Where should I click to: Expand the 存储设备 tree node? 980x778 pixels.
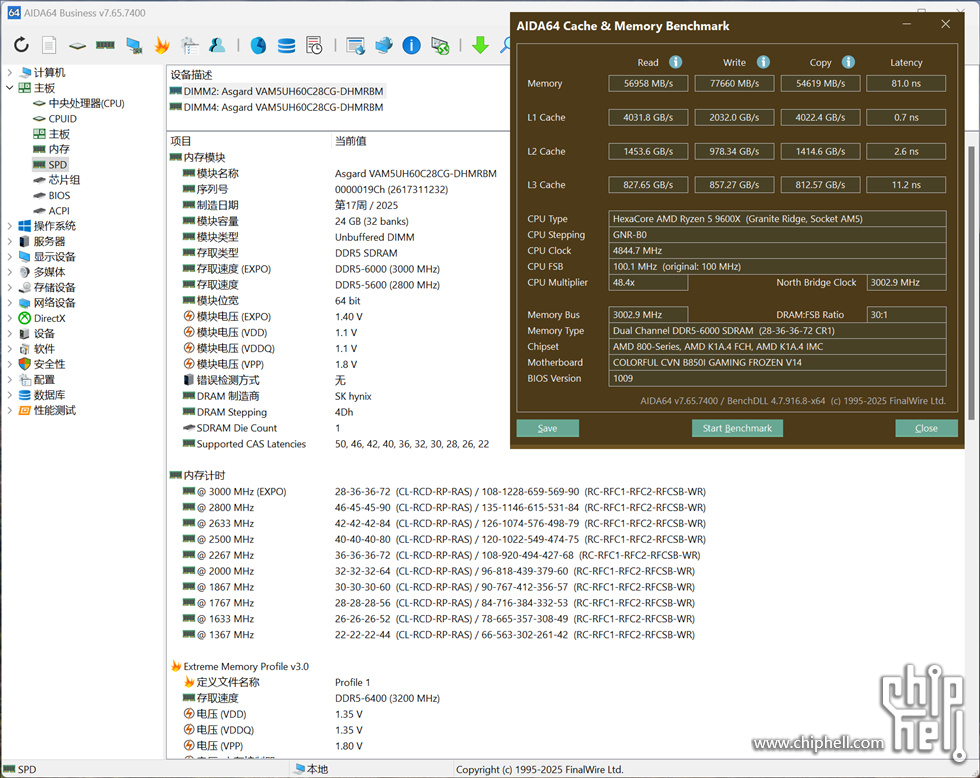coord(9,287)
